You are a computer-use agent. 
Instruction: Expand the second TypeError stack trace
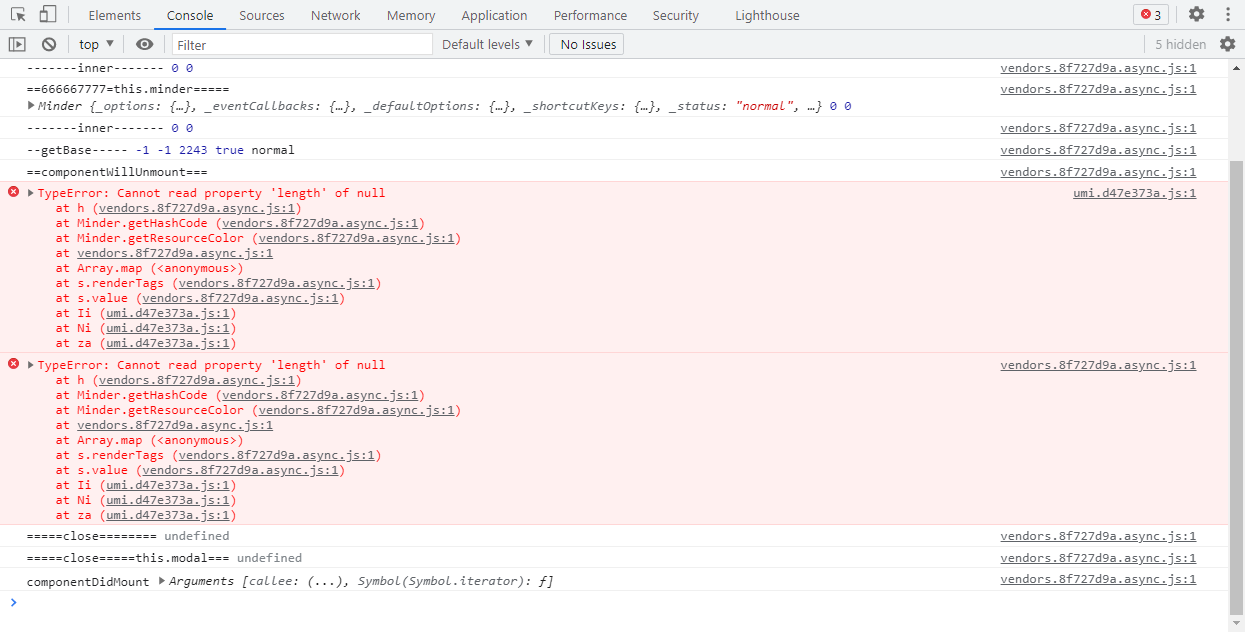click(x=31, y=365)
